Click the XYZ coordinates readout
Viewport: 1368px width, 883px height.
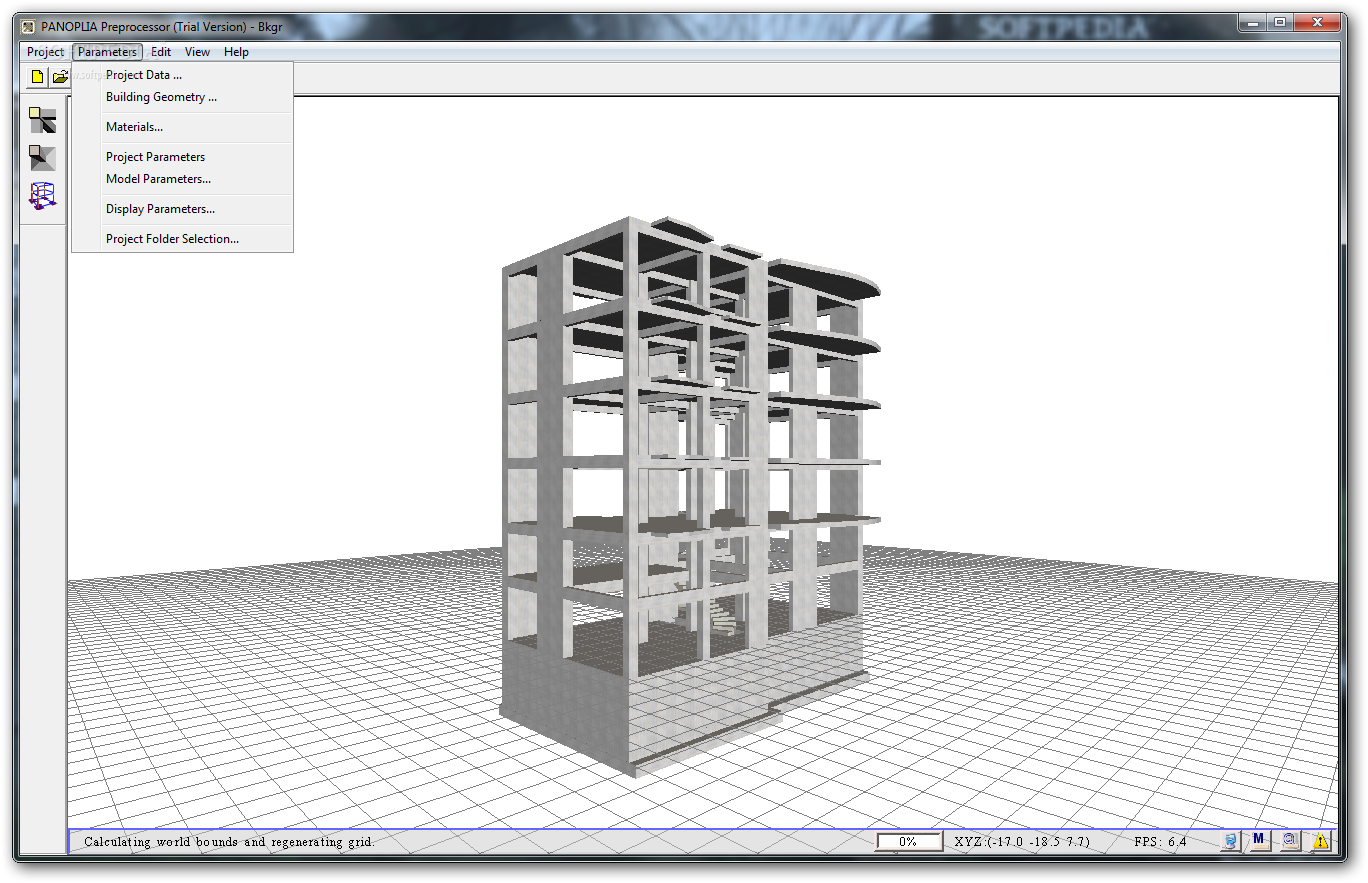[x=1022, y=842]
